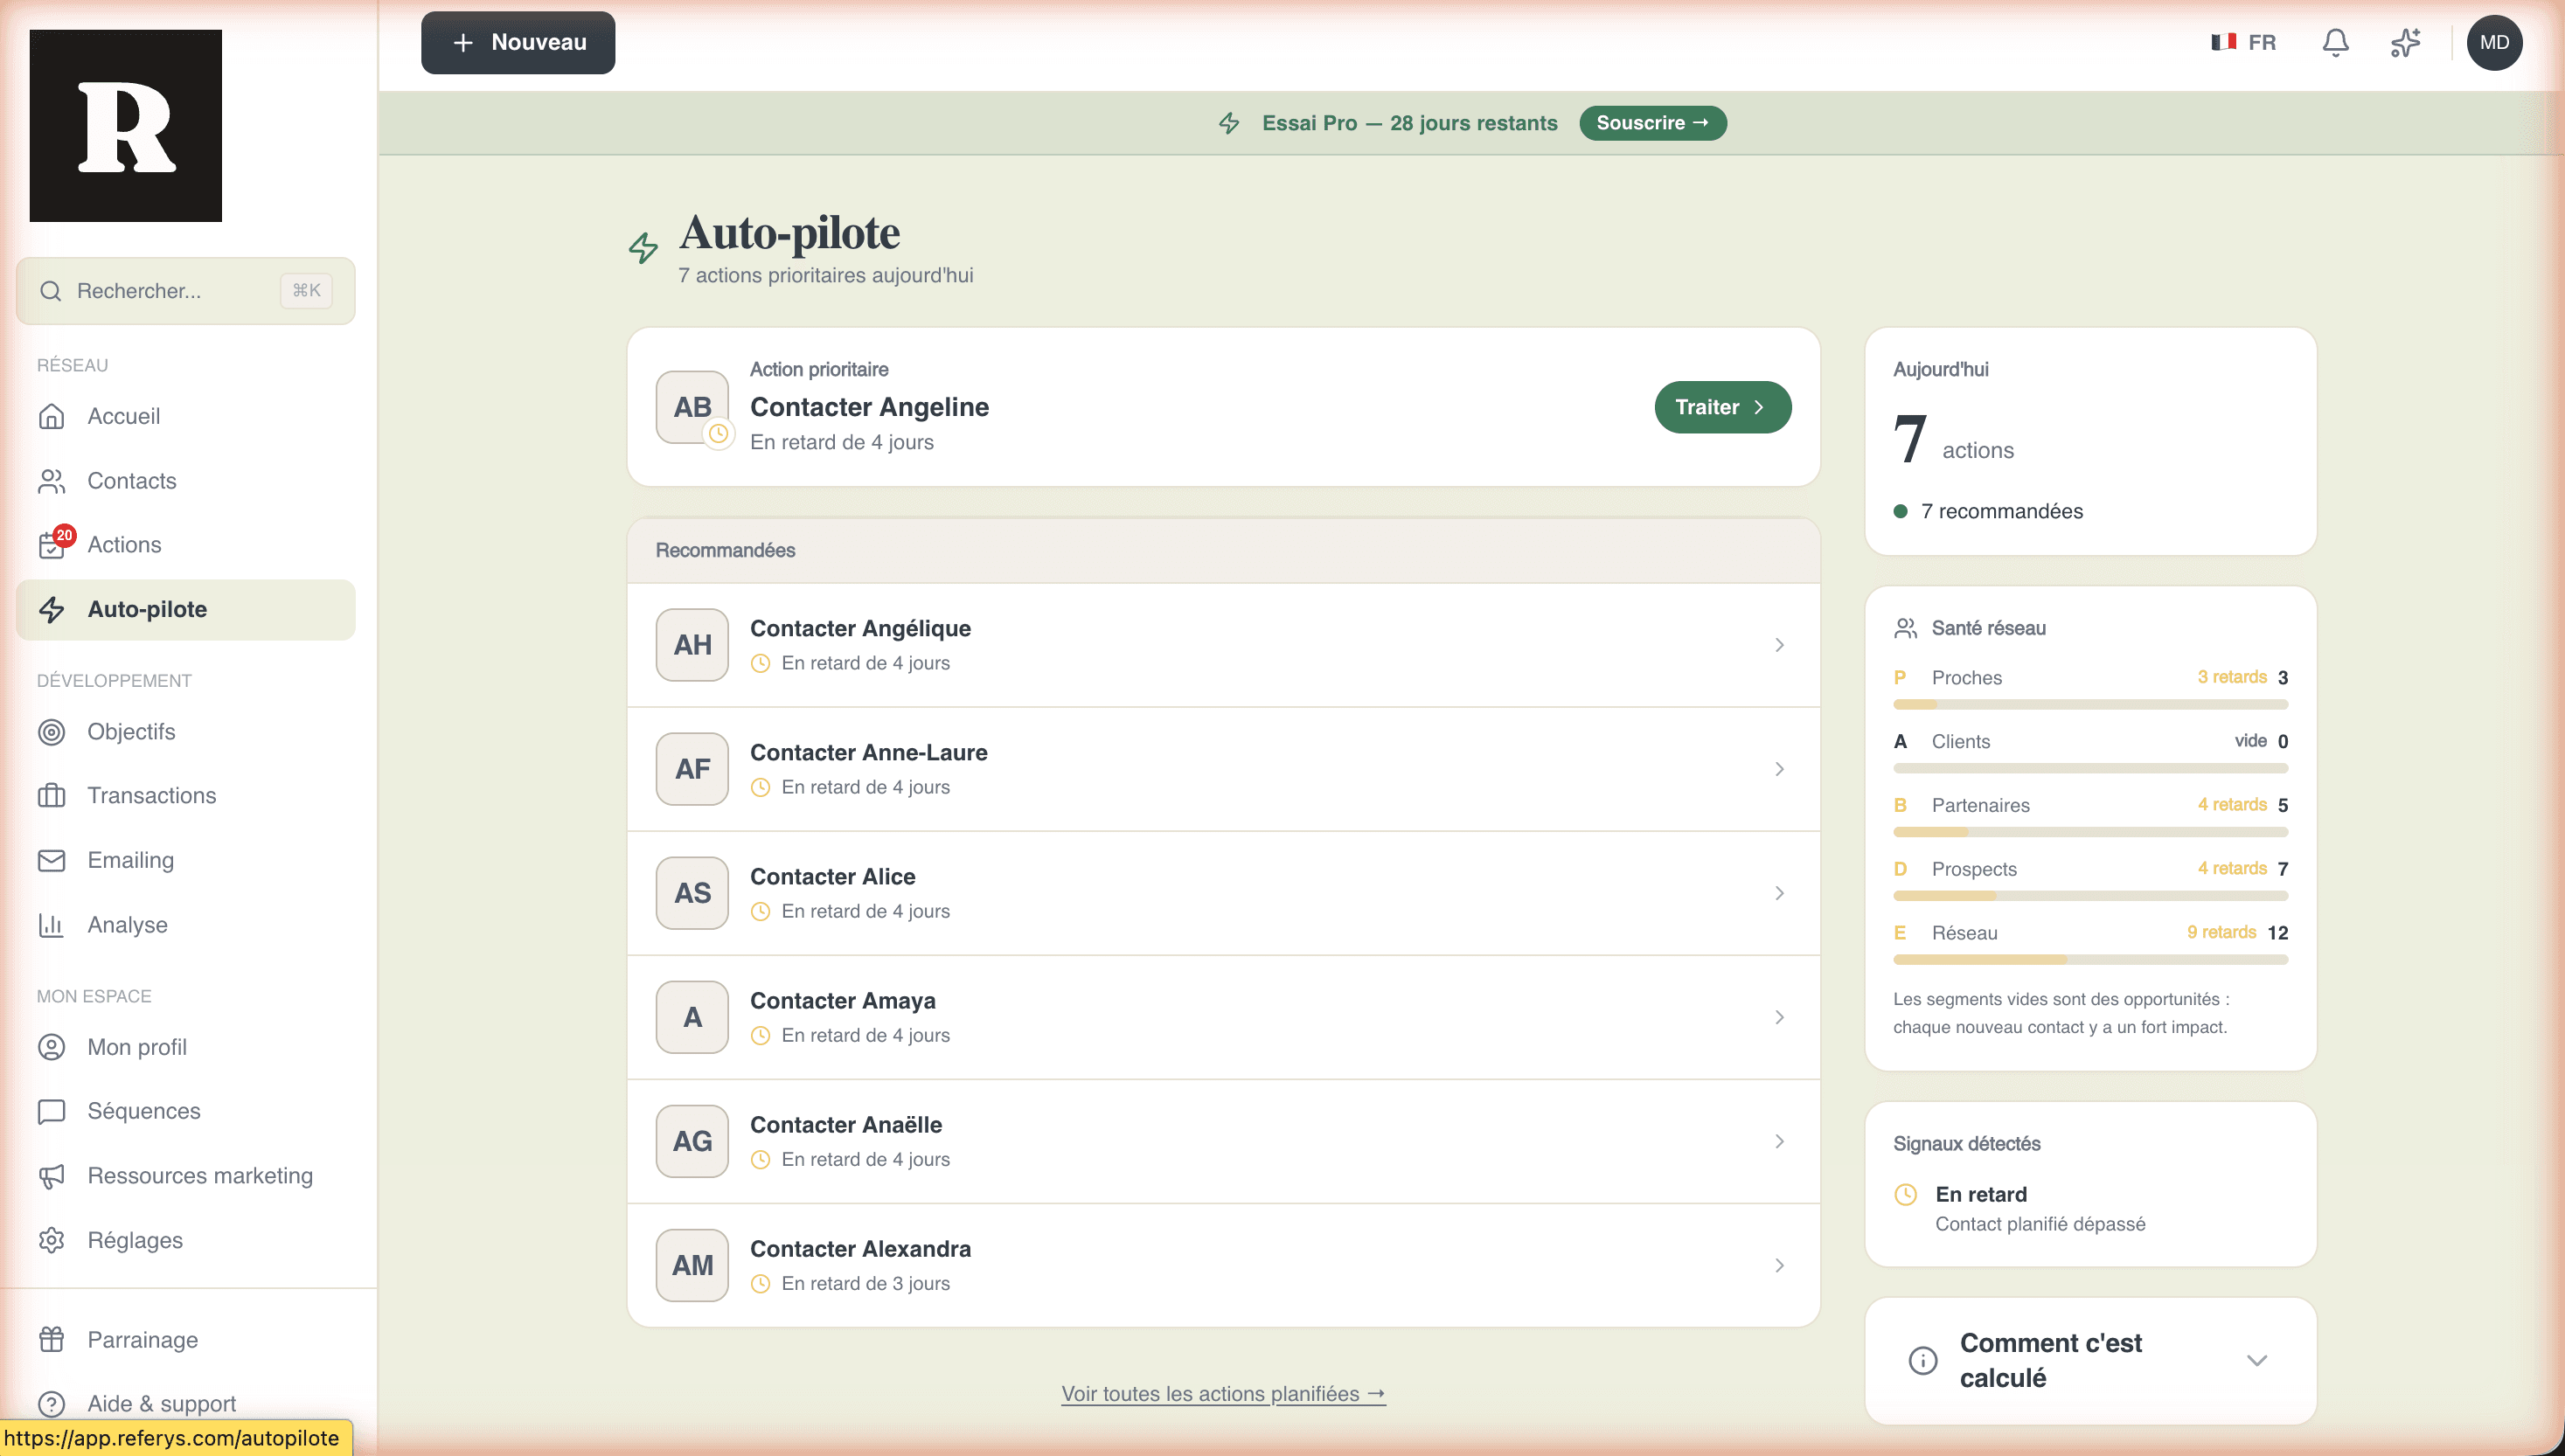Open Contacter Amaya row chevron

[1779, 1017]
